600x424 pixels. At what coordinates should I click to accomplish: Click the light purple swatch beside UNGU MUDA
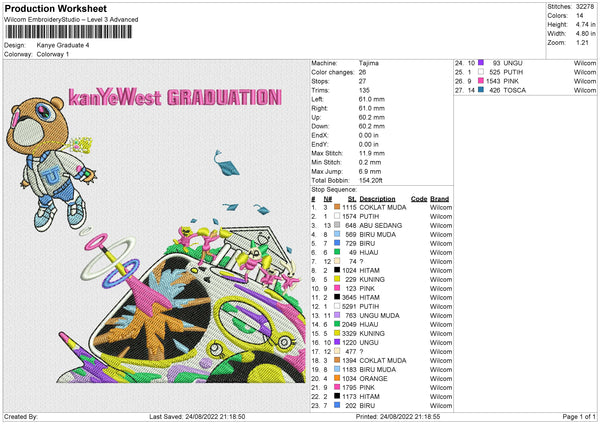tap(337, 315)
